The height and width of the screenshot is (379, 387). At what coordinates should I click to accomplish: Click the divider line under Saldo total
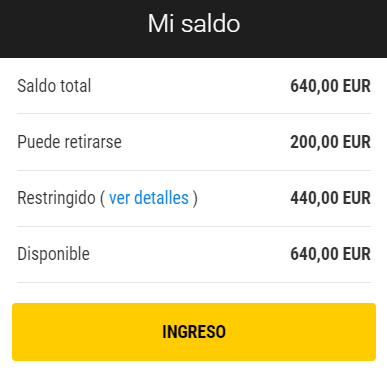coord(194,113)
